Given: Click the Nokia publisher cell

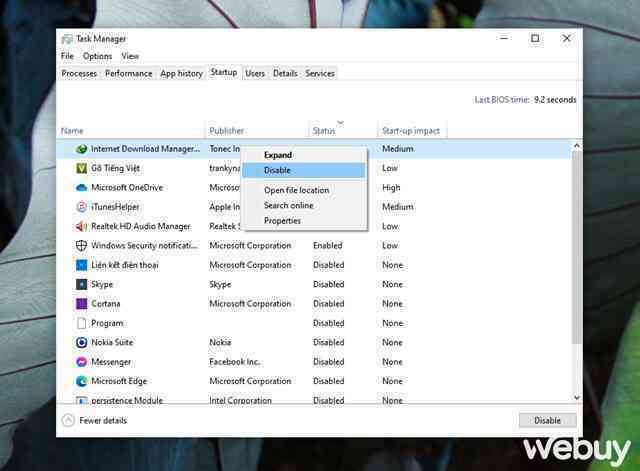Looking at the screenshot, I should tap(220, 342).
